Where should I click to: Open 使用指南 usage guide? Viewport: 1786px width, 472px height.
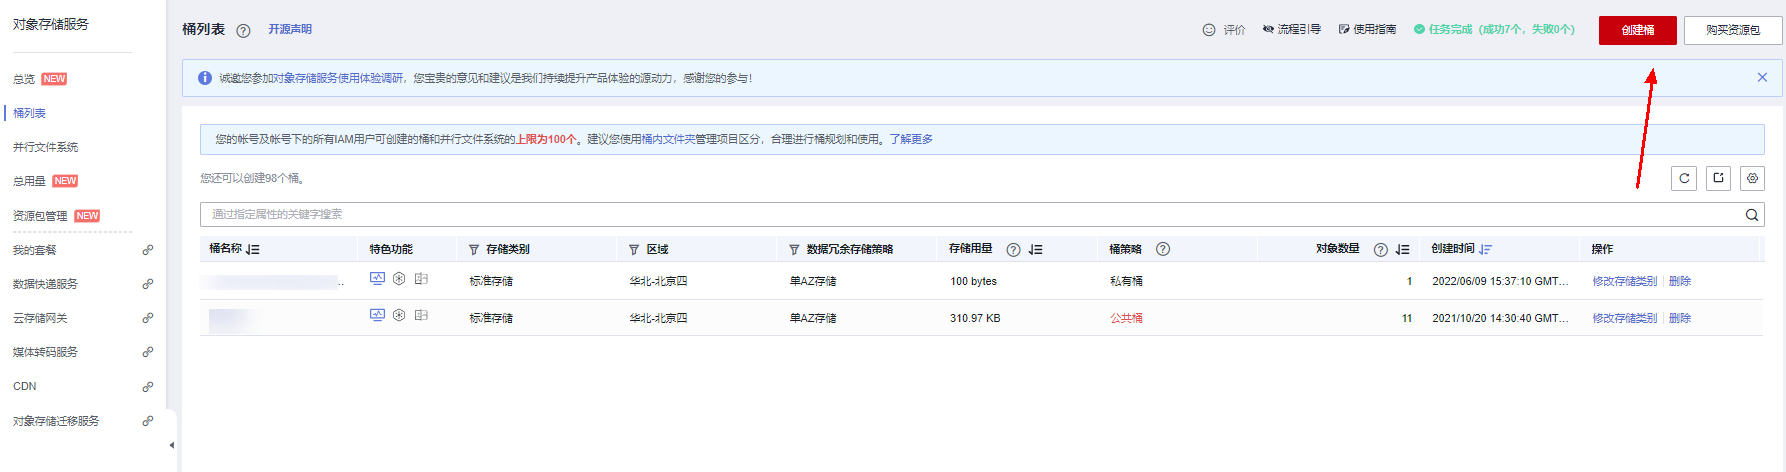click(1367, 30)
